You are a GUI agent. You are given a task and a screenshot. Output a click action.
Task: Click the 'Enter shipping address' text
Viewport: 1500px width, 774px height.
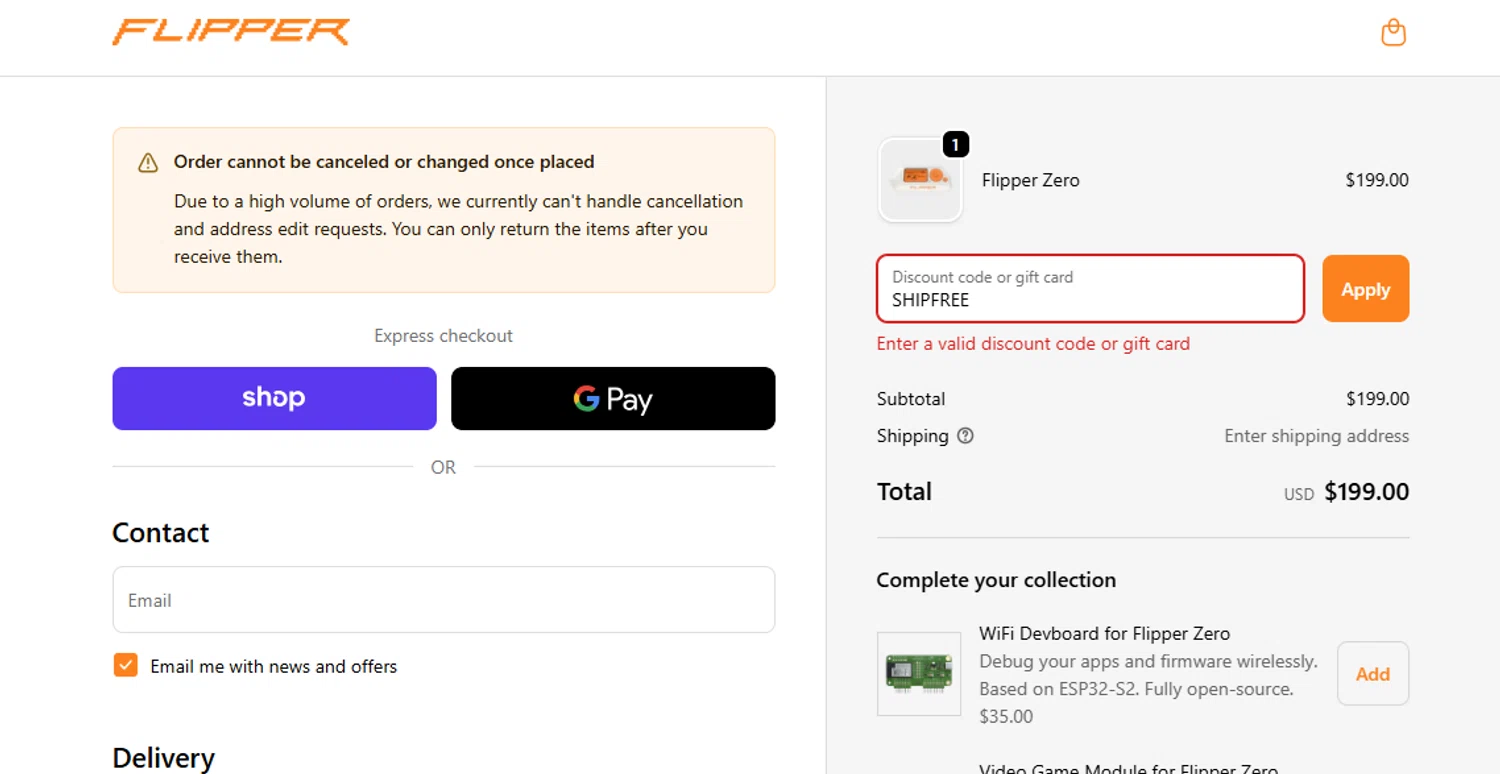(1316, 436)
